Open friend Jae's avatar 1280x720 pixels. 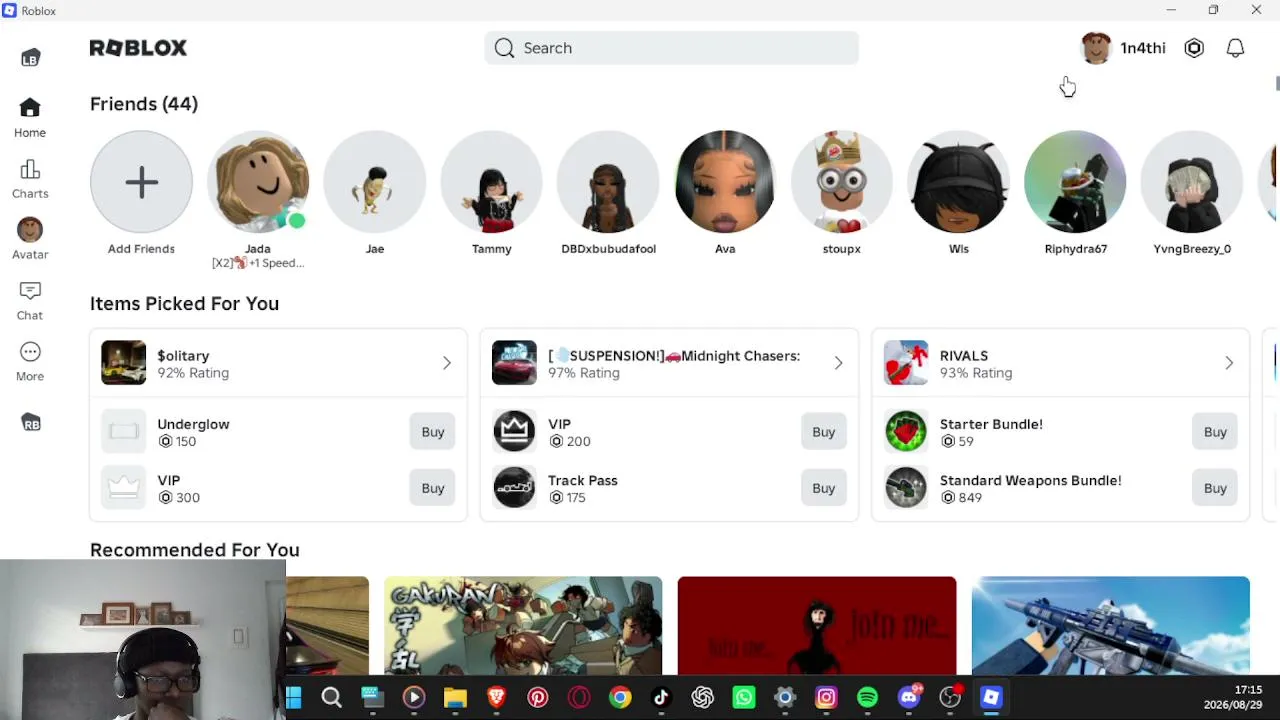pos(375,182)
